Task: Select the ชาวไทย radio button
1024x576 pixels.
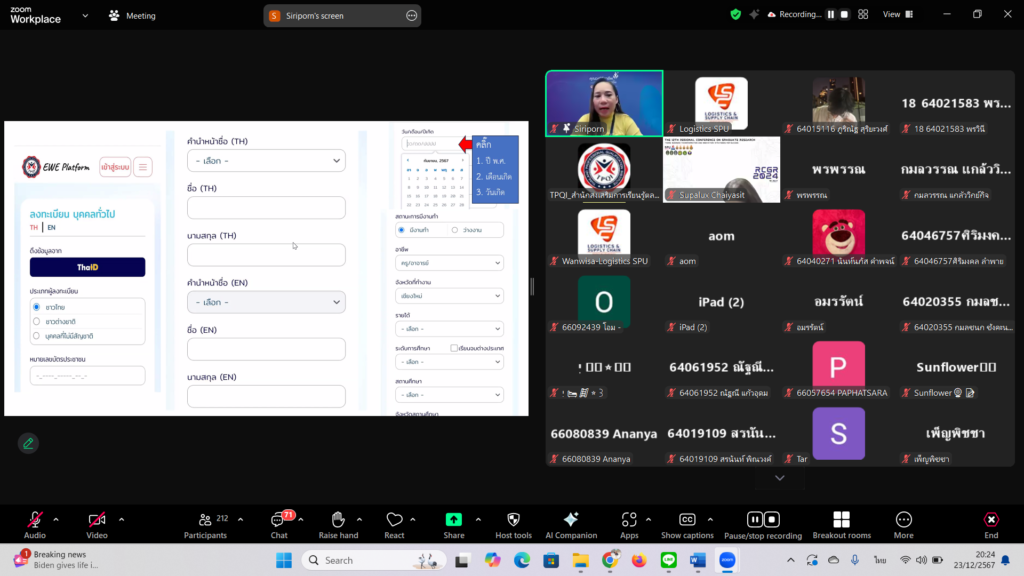Action: click(37, 307)
